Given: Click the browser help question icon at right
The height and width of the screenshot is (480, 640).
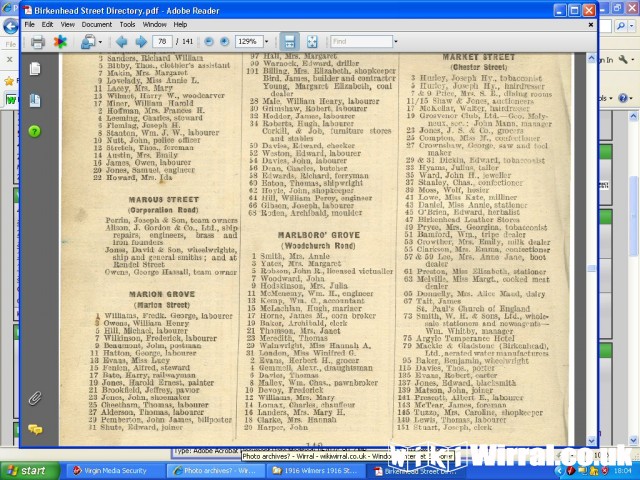Looking at the screenshot, I should (x=623, y=98).
